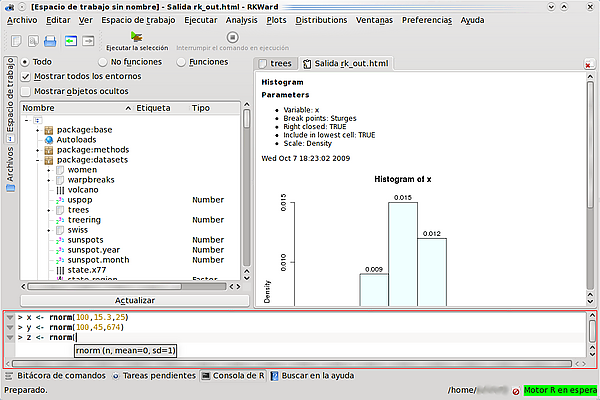The height and width of the screenshot is (400, 600).
Task: Close the output tab with the red X
Action: coord(588,65)
